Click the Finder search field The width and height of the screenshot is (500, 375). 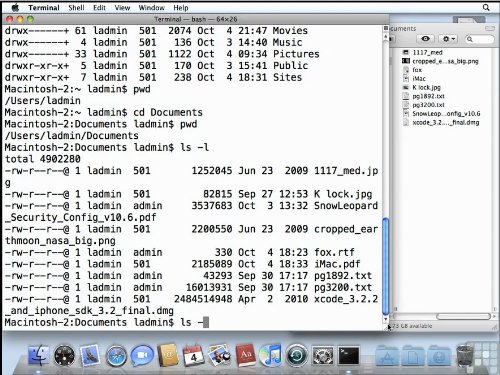479,39
